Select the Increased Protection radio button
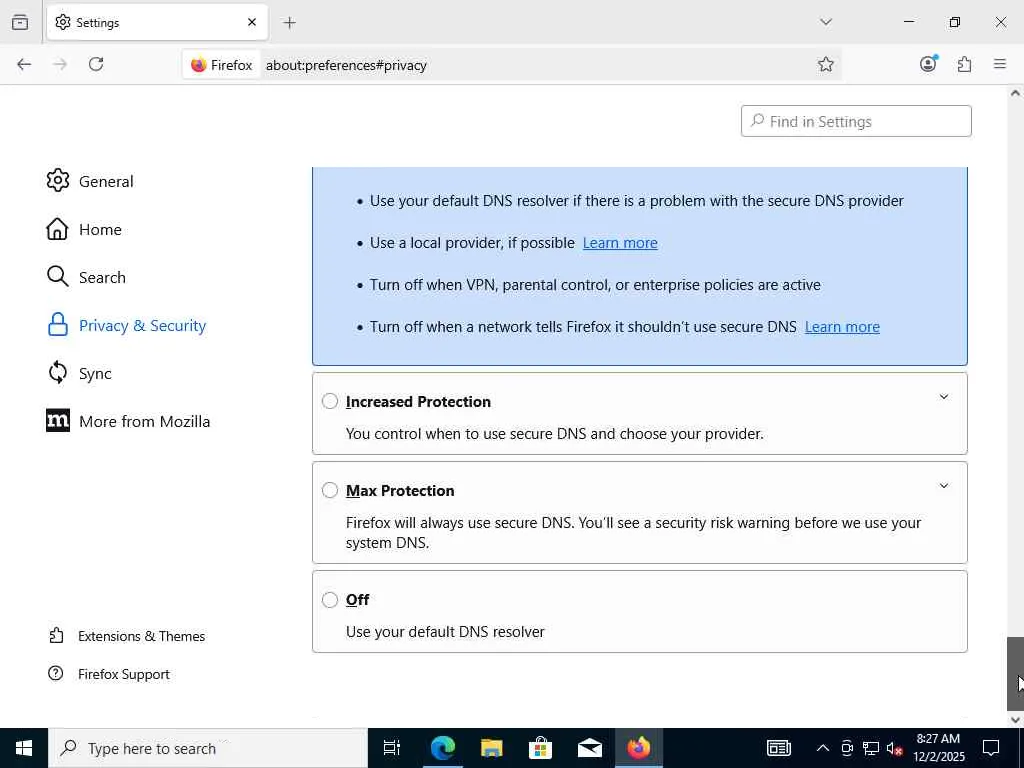Image resolution: width=1024 pixels, height=768 pixels. pyautogui.click(x=330, y=401)
